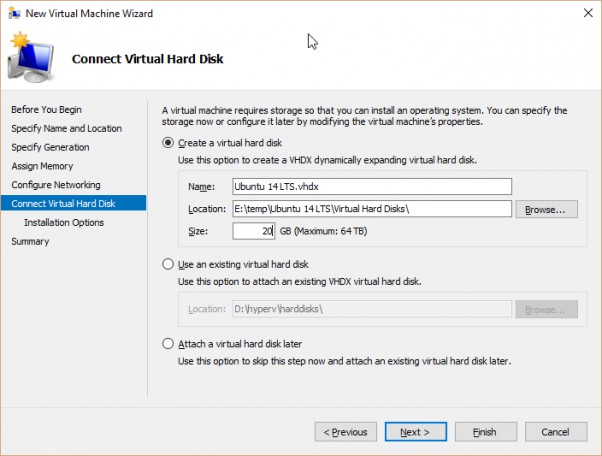Click Next to continue the wizard

[x=416, y=432]
